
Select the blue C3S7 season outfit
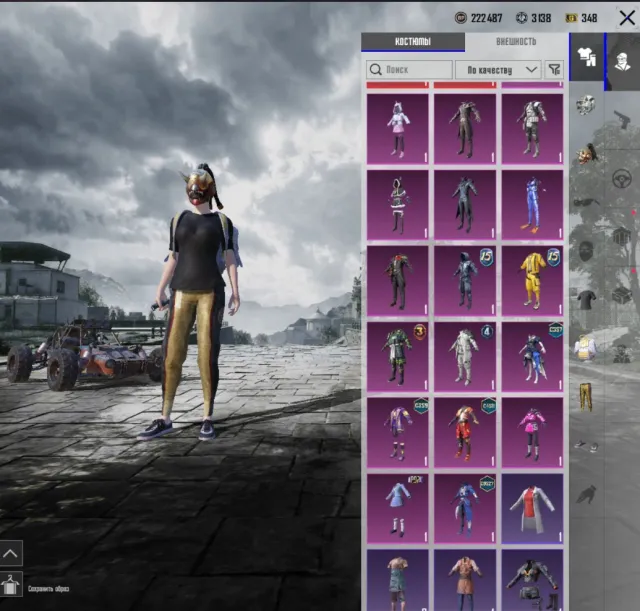pos(532,357)
